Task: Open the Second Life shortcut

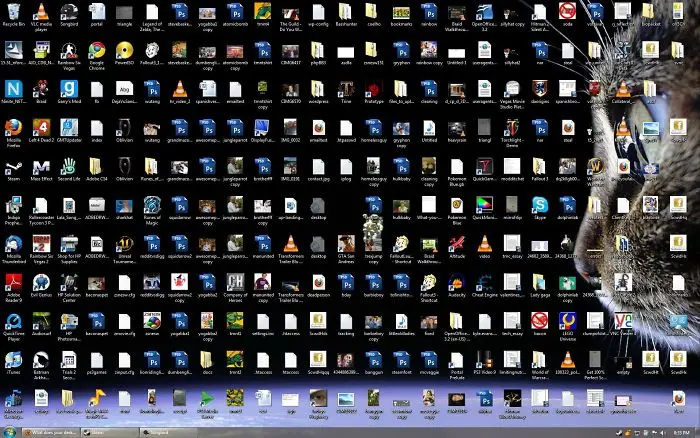Action: point(69,166)
